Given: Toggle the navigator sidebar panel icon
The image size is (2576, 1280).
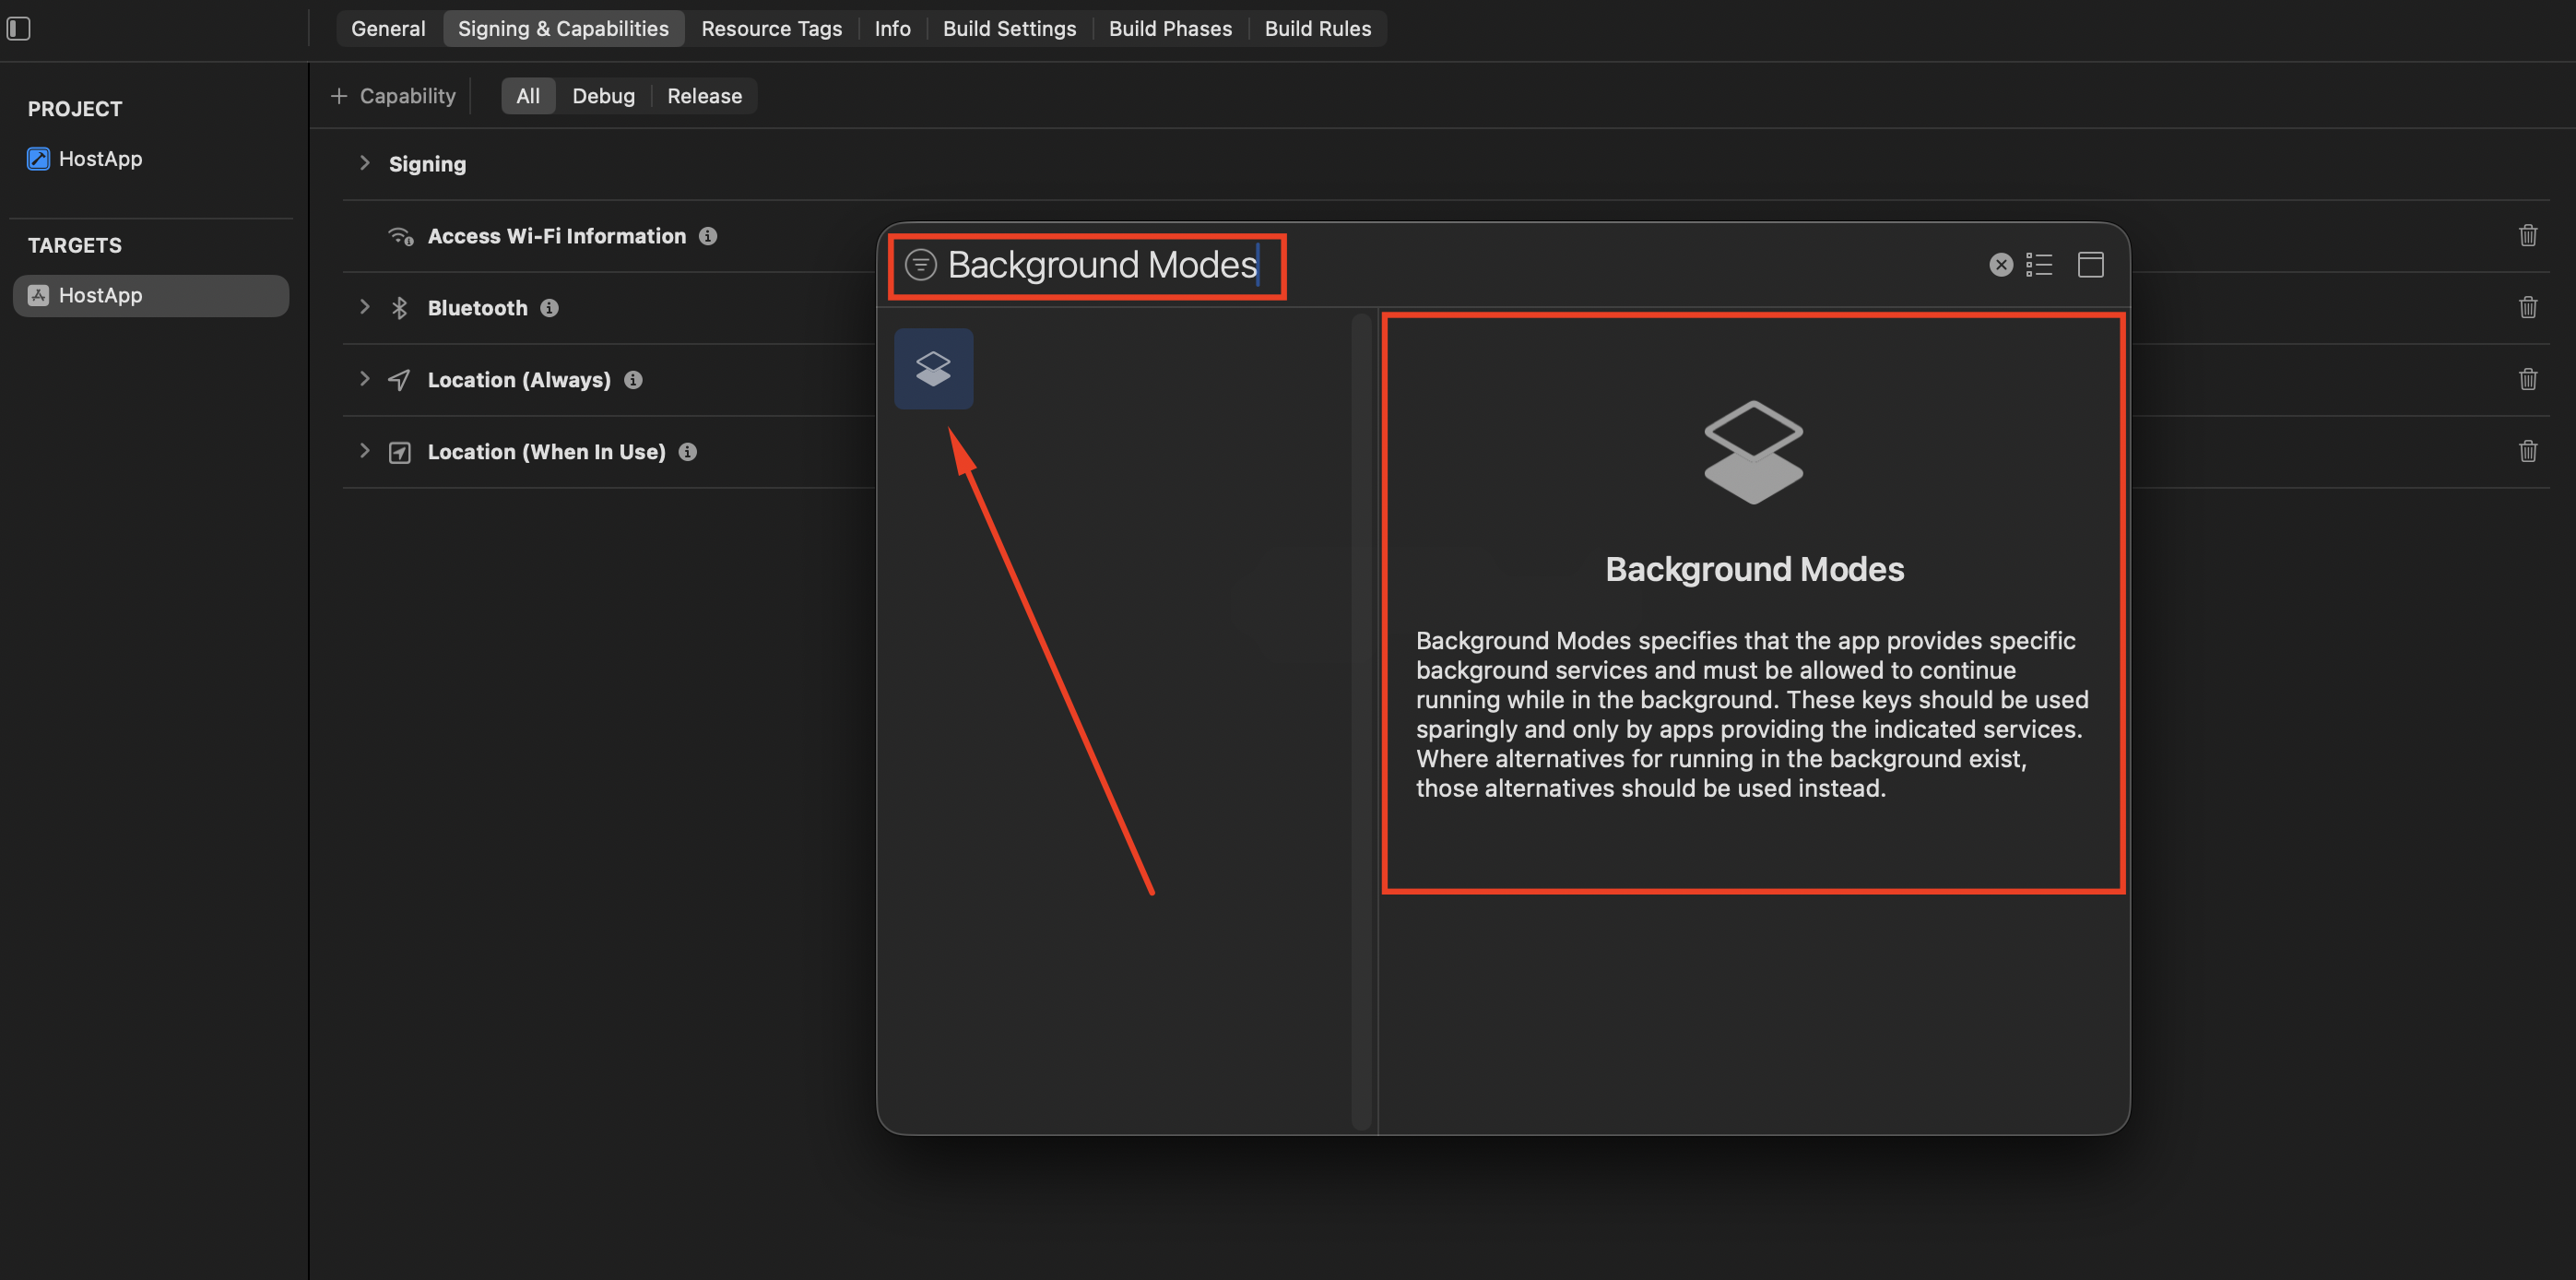Looking at the screenshot, I should tap(19, 28).
